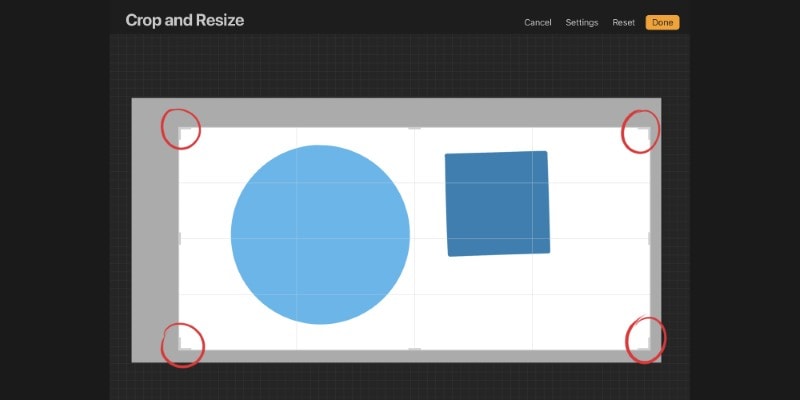Click white canvas area right of the square
The width and height of the screenshot is (800, 400).
599,204
